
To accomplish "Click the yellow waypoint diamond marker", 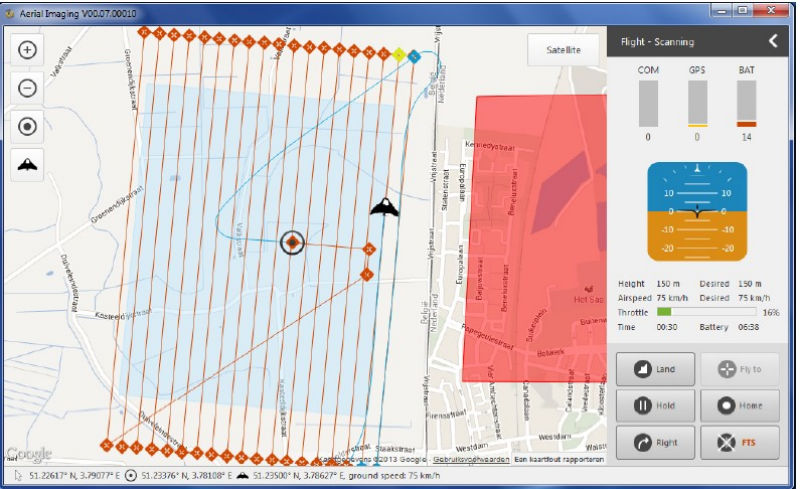I will 399,54.
